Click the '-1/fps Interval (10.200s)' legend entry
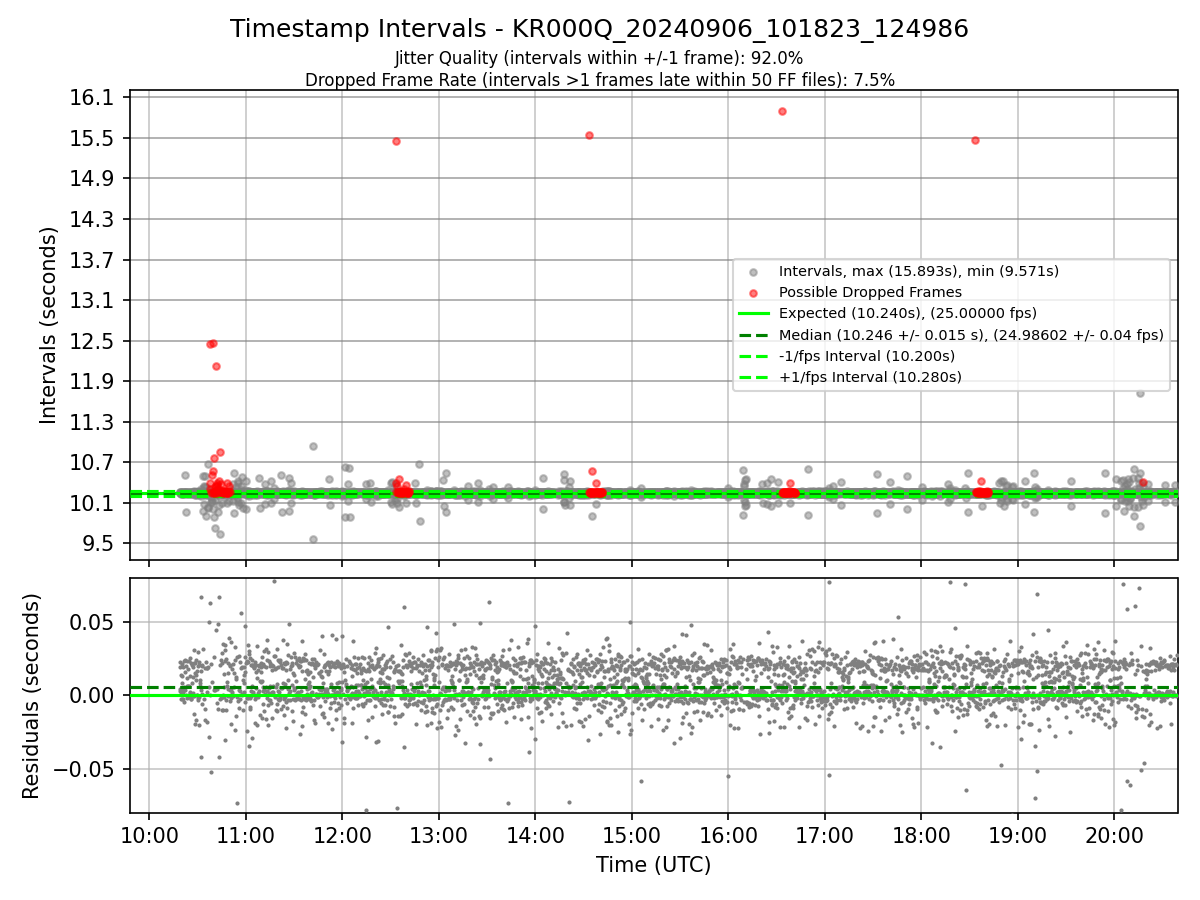 point(866,356)
